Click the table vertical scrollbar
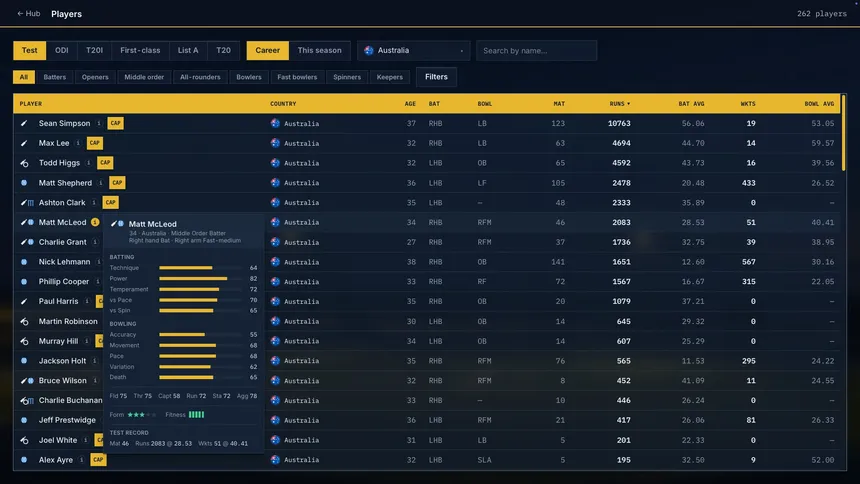This screenshot has width=860, height=484. click(844, 134)
